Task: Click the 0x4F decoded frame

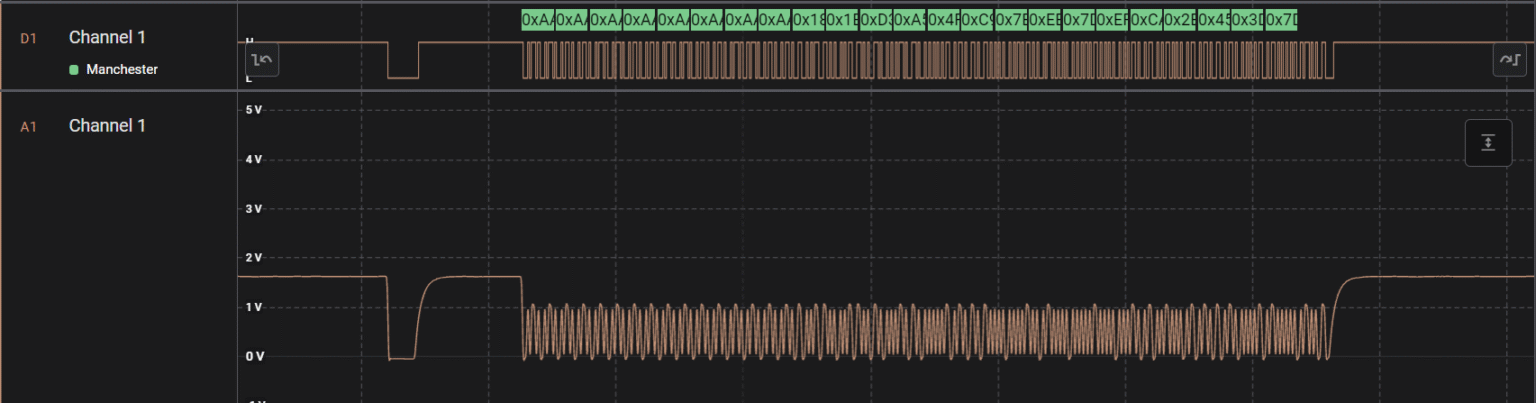Action: pyautogui.click(x=943, y=20)
